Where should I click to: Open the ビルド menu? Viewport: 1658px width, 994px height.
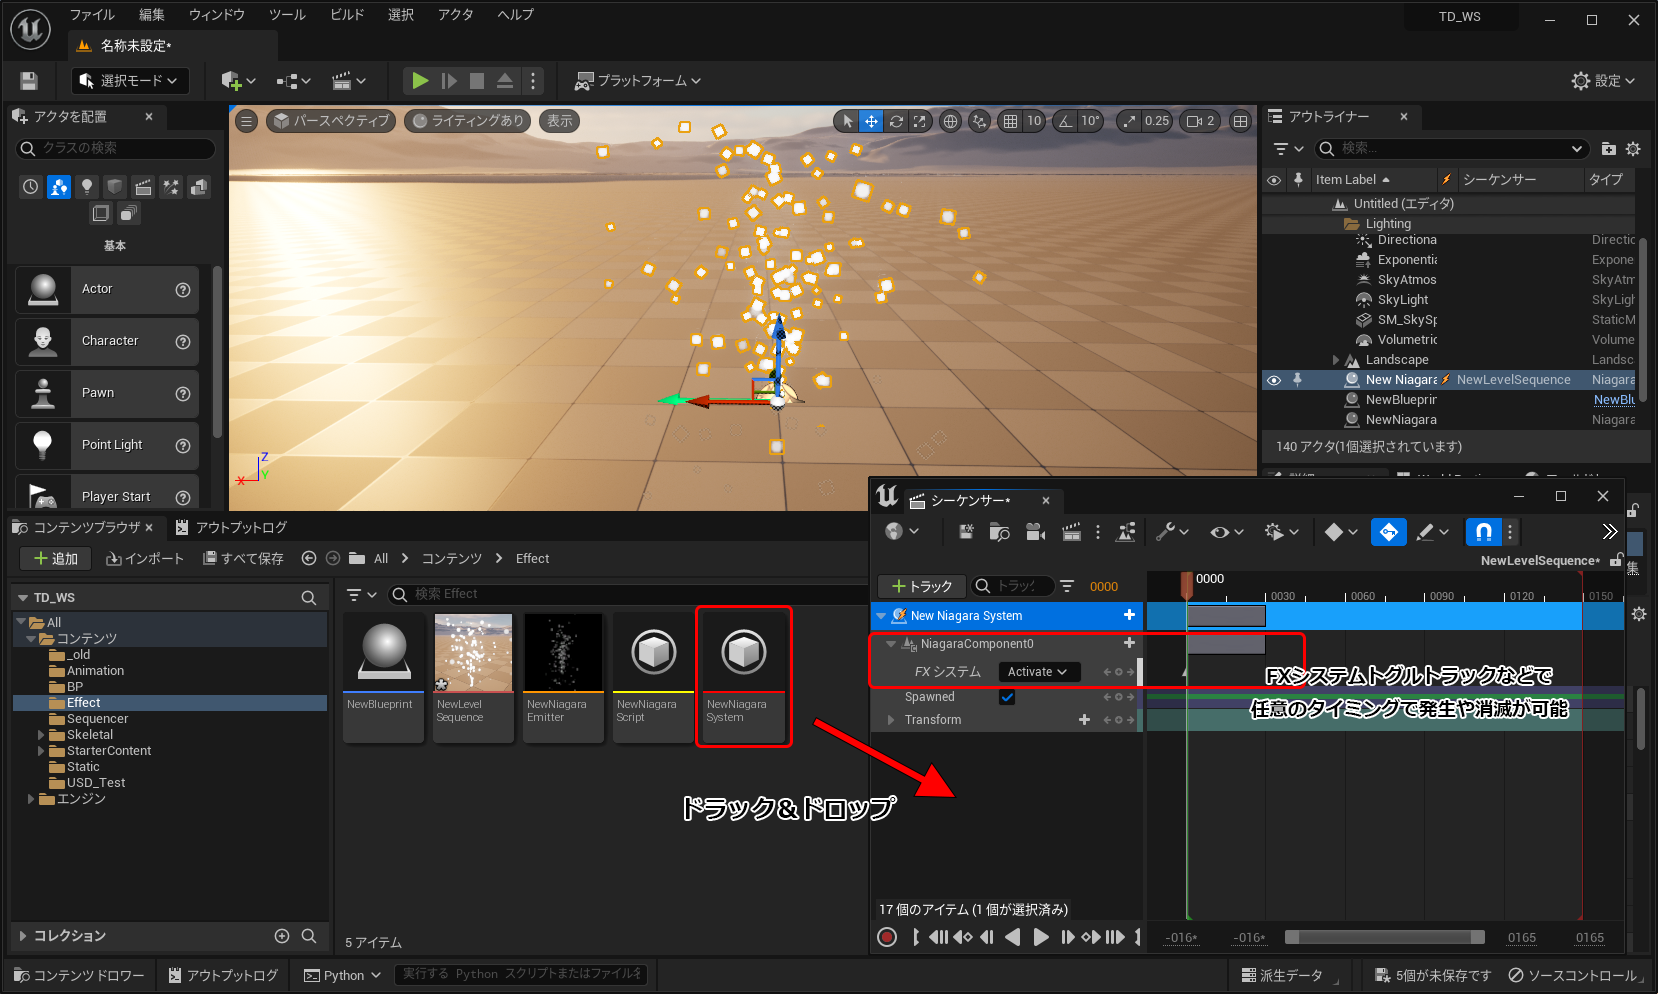click(x=347, y=15)
